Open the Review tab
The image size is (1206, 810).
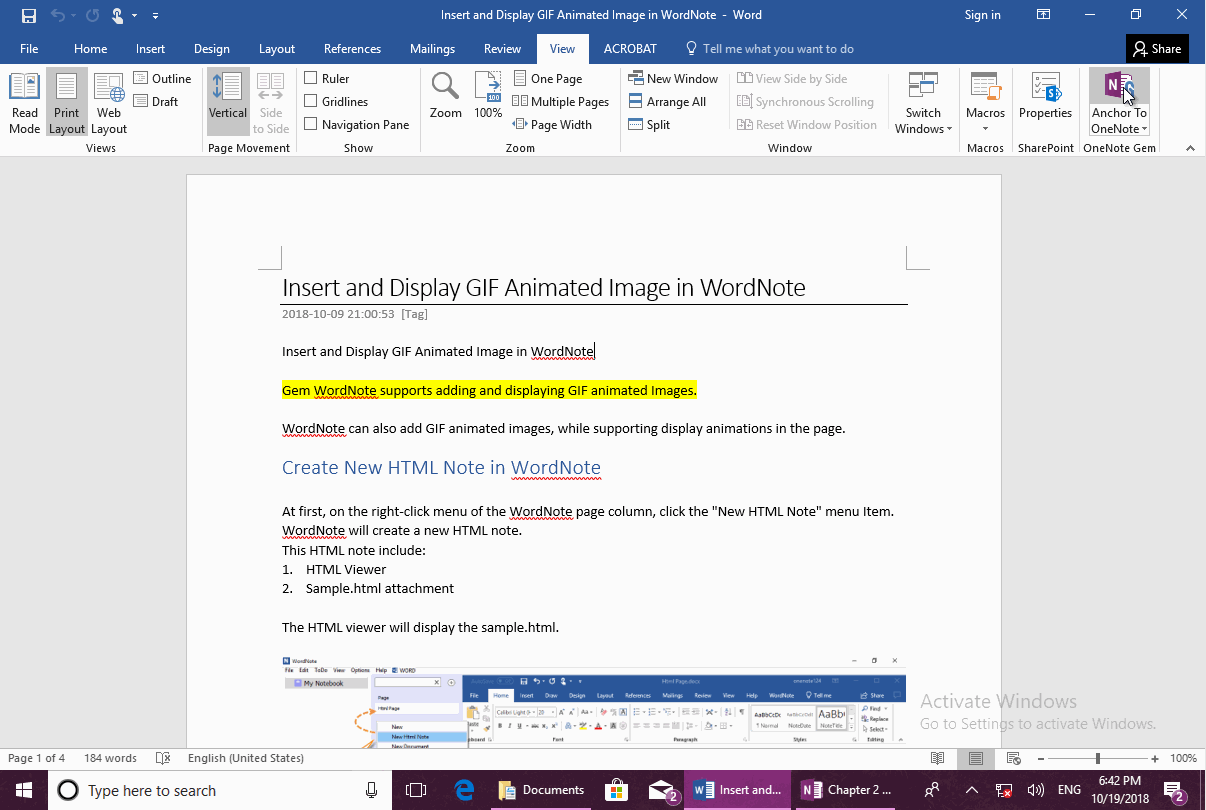[x=502, y=49]
